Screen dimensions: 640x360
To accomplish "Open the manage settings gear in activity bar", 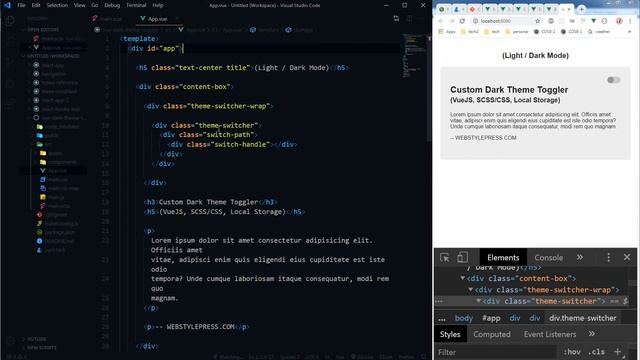I will coord(10,340).
